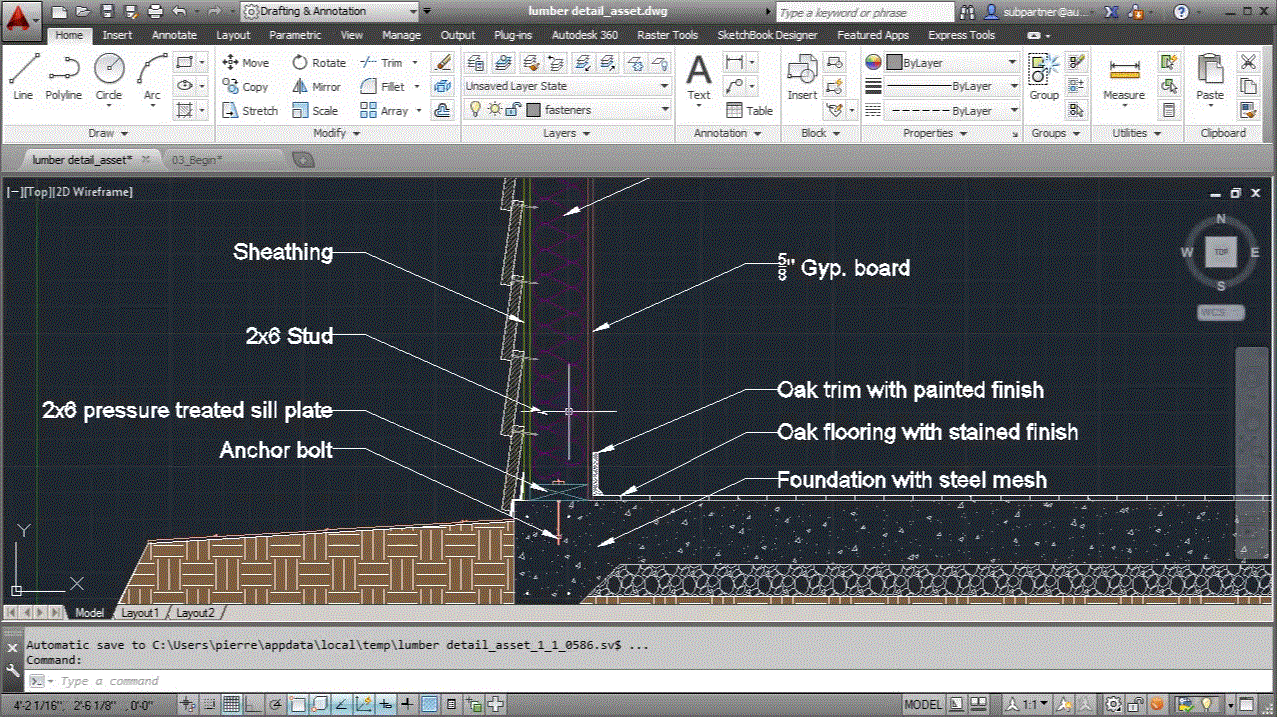The image size is (1277, 717).
Task: Open the Insert ribbon tab
Action: 117,35
